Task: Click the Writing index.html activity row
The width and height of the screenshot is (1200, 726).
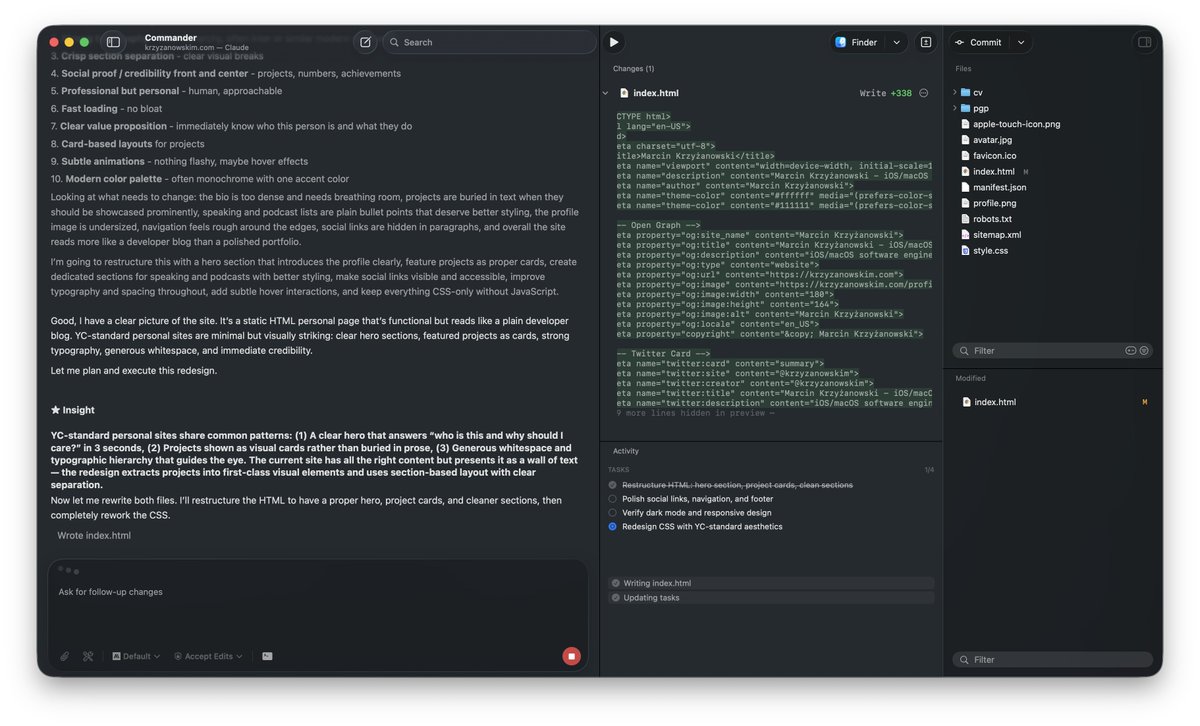Action: 771,583
